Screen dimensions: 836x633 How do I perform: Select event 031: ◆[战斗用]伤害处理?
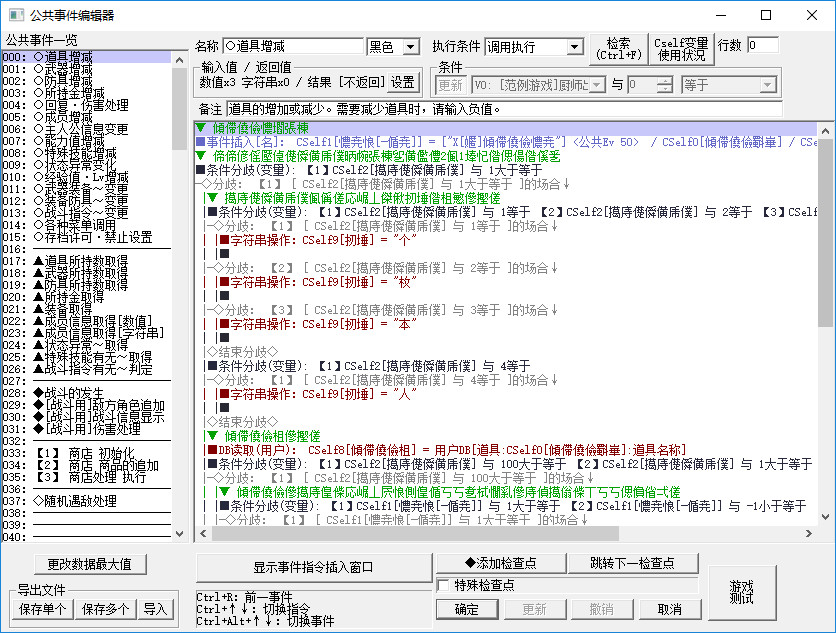86,429
